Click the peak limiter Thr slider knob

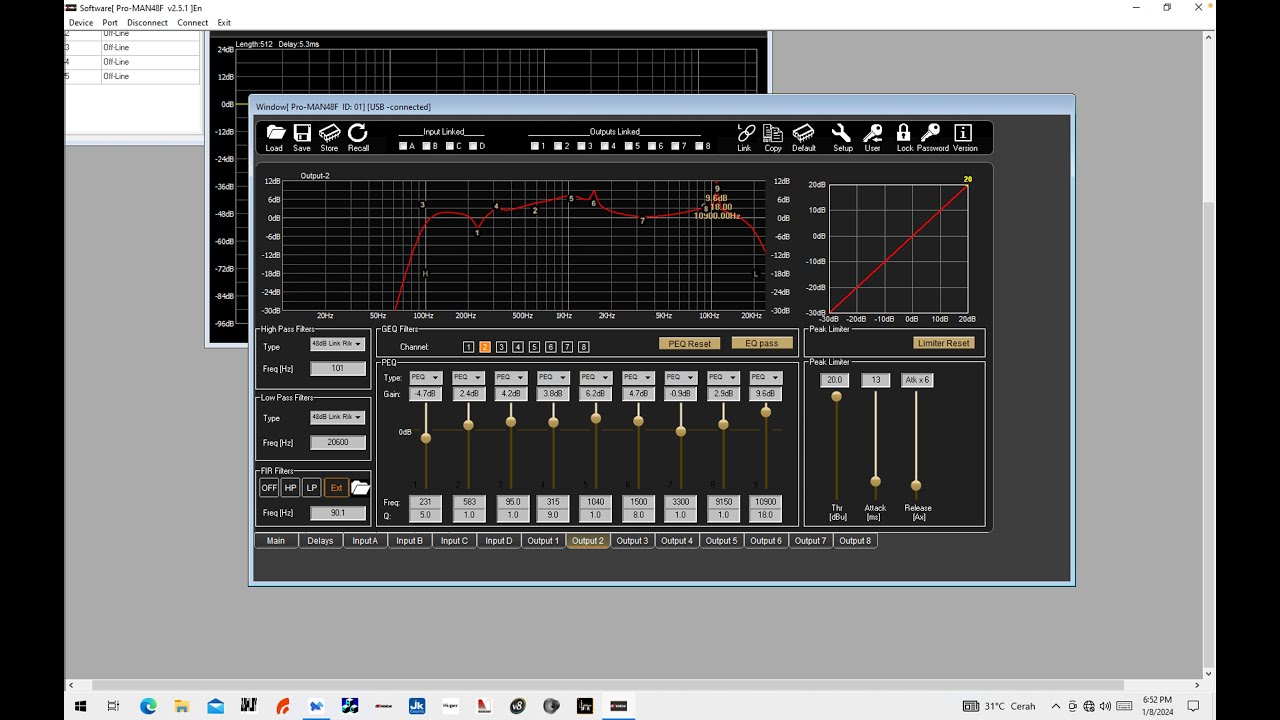(x=836, y=396)
